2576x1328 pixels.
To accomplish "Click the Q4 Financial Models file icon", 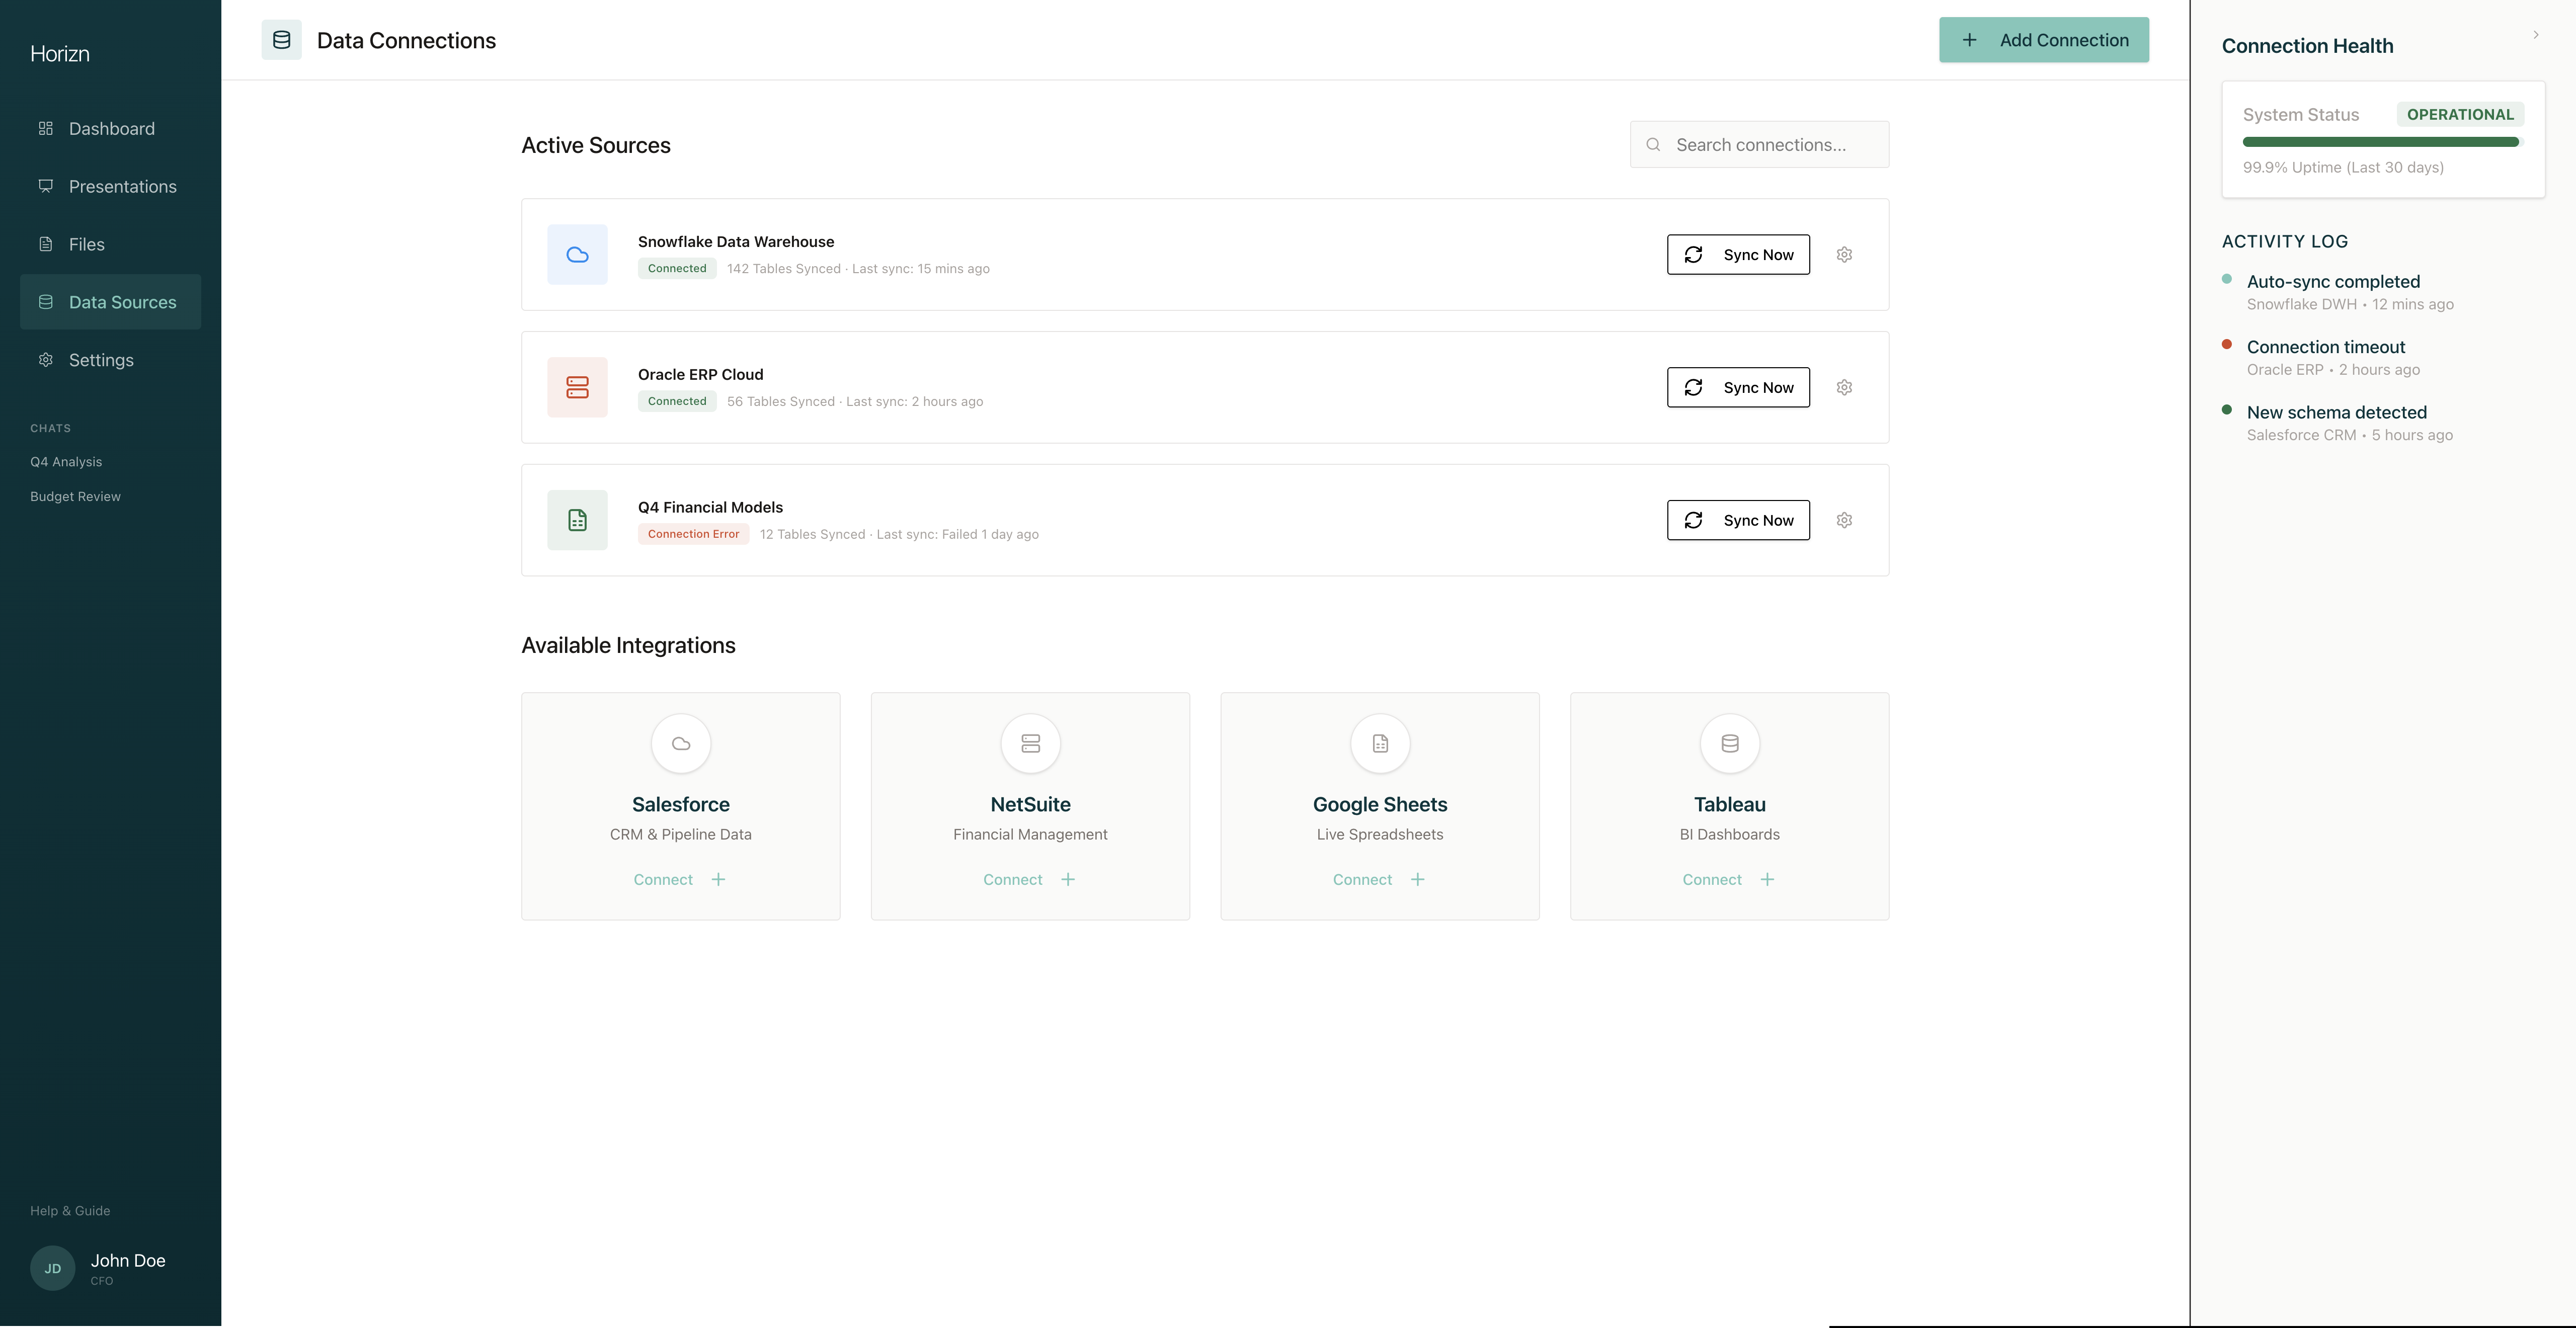I will click(x=577, y=519).
